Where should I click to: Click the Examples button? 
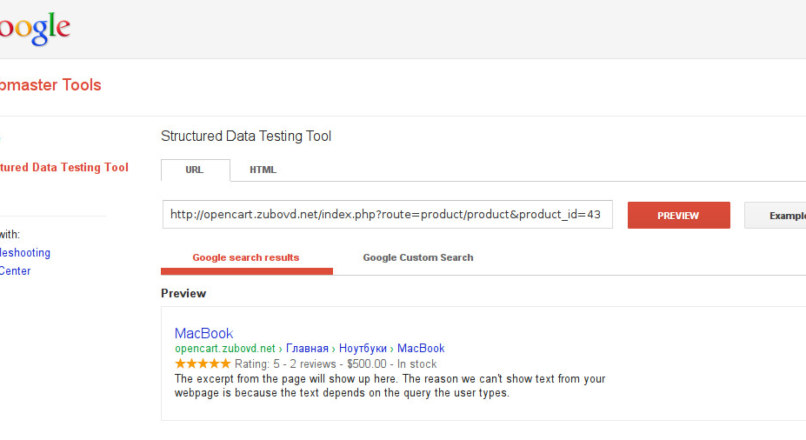[x=775, y=215]
